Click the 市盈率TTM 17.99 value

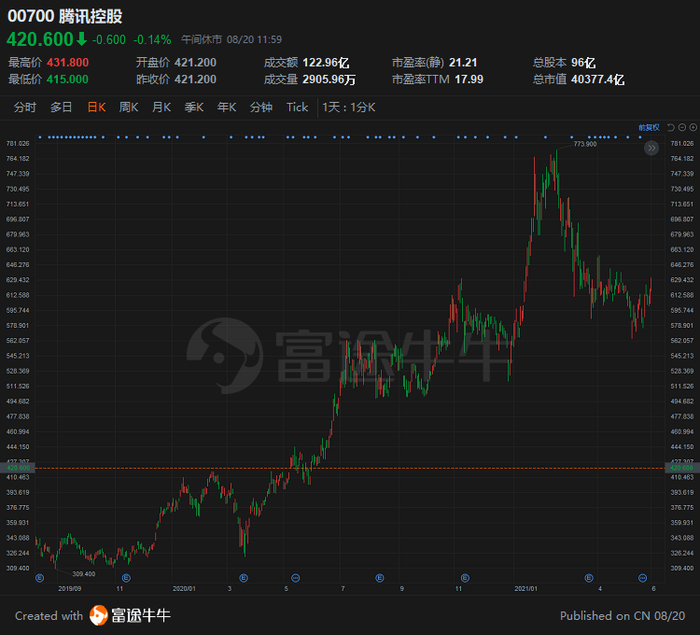[469, 79]
